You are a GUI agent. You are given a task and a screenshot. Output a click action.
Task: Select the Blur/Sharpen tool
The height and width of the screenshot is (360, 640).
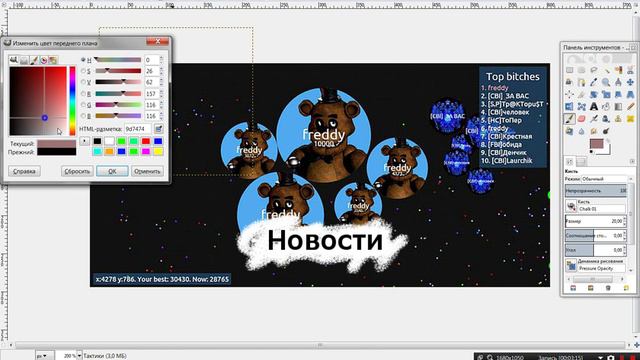pyautogui.click(x=582, y=131)
